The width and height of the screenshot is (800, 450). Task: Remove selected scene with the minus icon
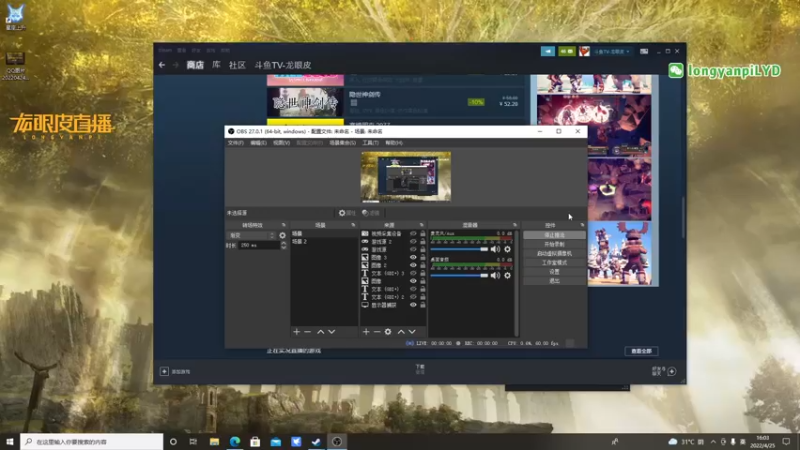pyautogui.click(x=308, y=332)
